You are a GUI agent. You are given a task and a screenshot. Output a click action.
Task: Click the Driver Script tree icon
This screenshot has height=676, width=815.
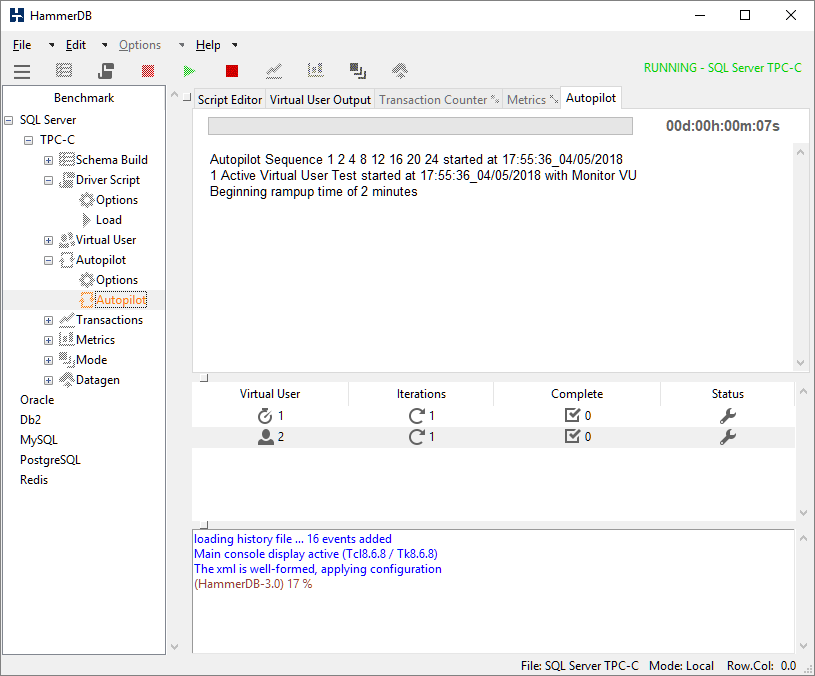click(67, 180)
